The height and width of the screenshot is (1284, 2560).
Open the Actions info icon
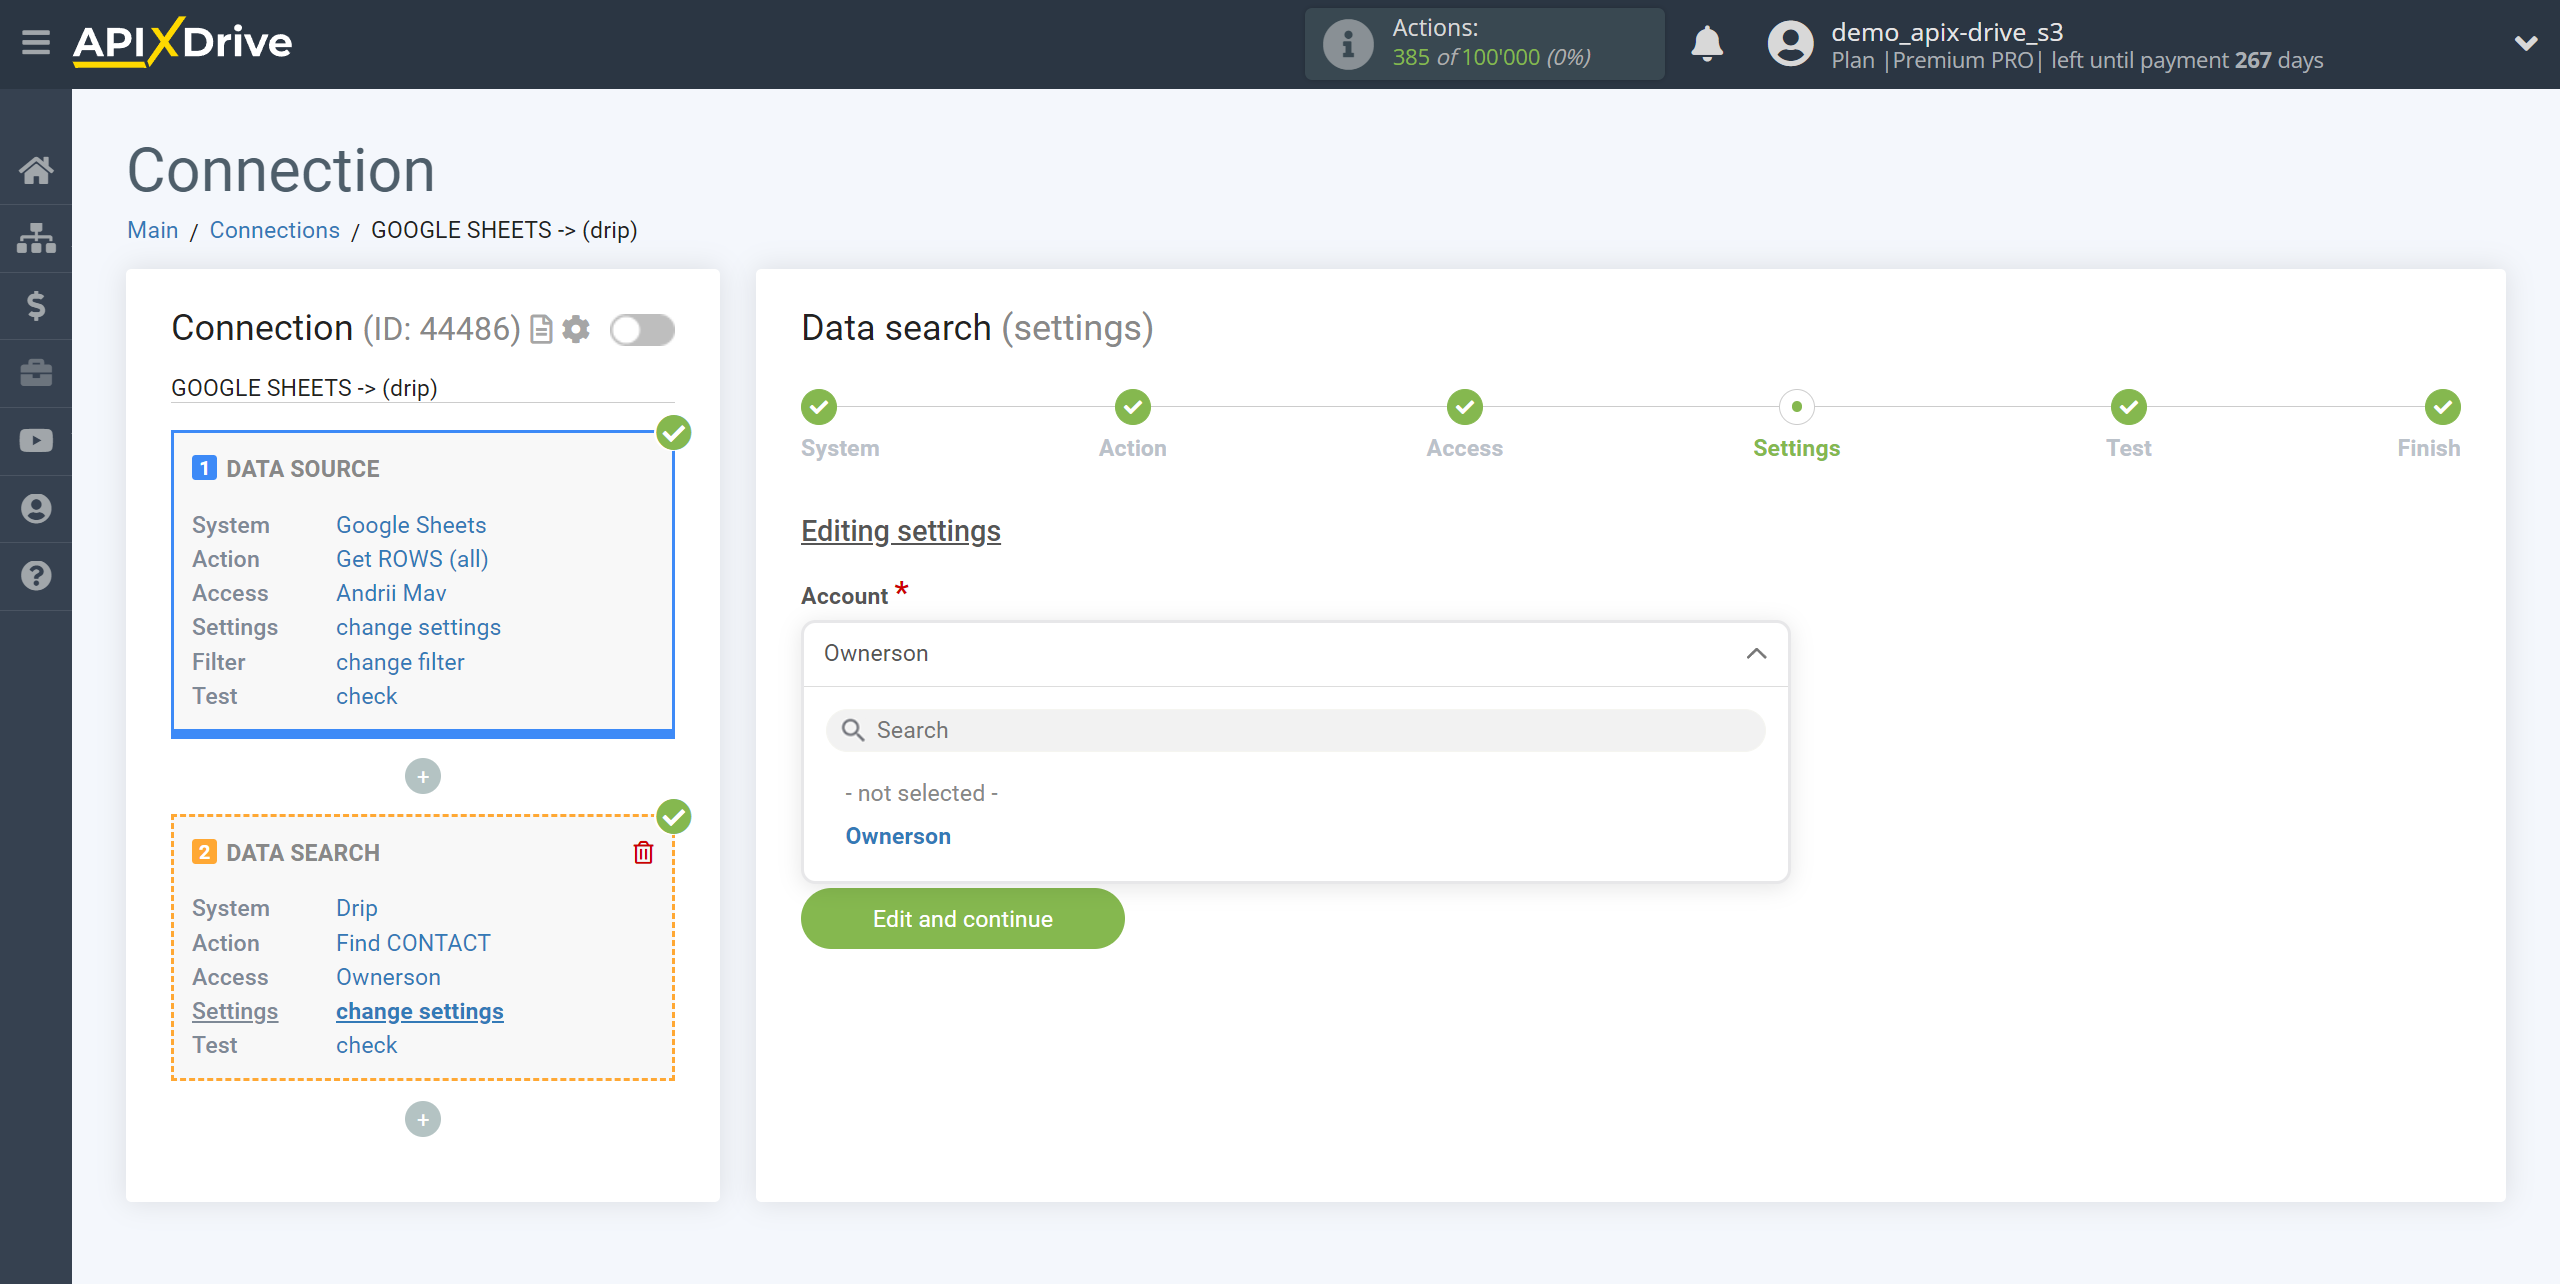click(1348, 44)
